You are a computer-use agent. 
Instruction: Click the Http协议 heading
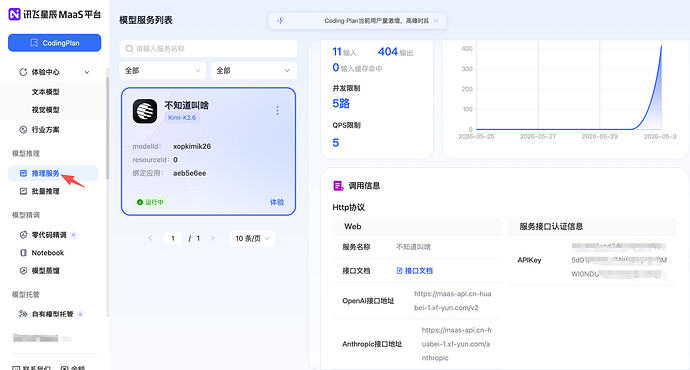349,207
